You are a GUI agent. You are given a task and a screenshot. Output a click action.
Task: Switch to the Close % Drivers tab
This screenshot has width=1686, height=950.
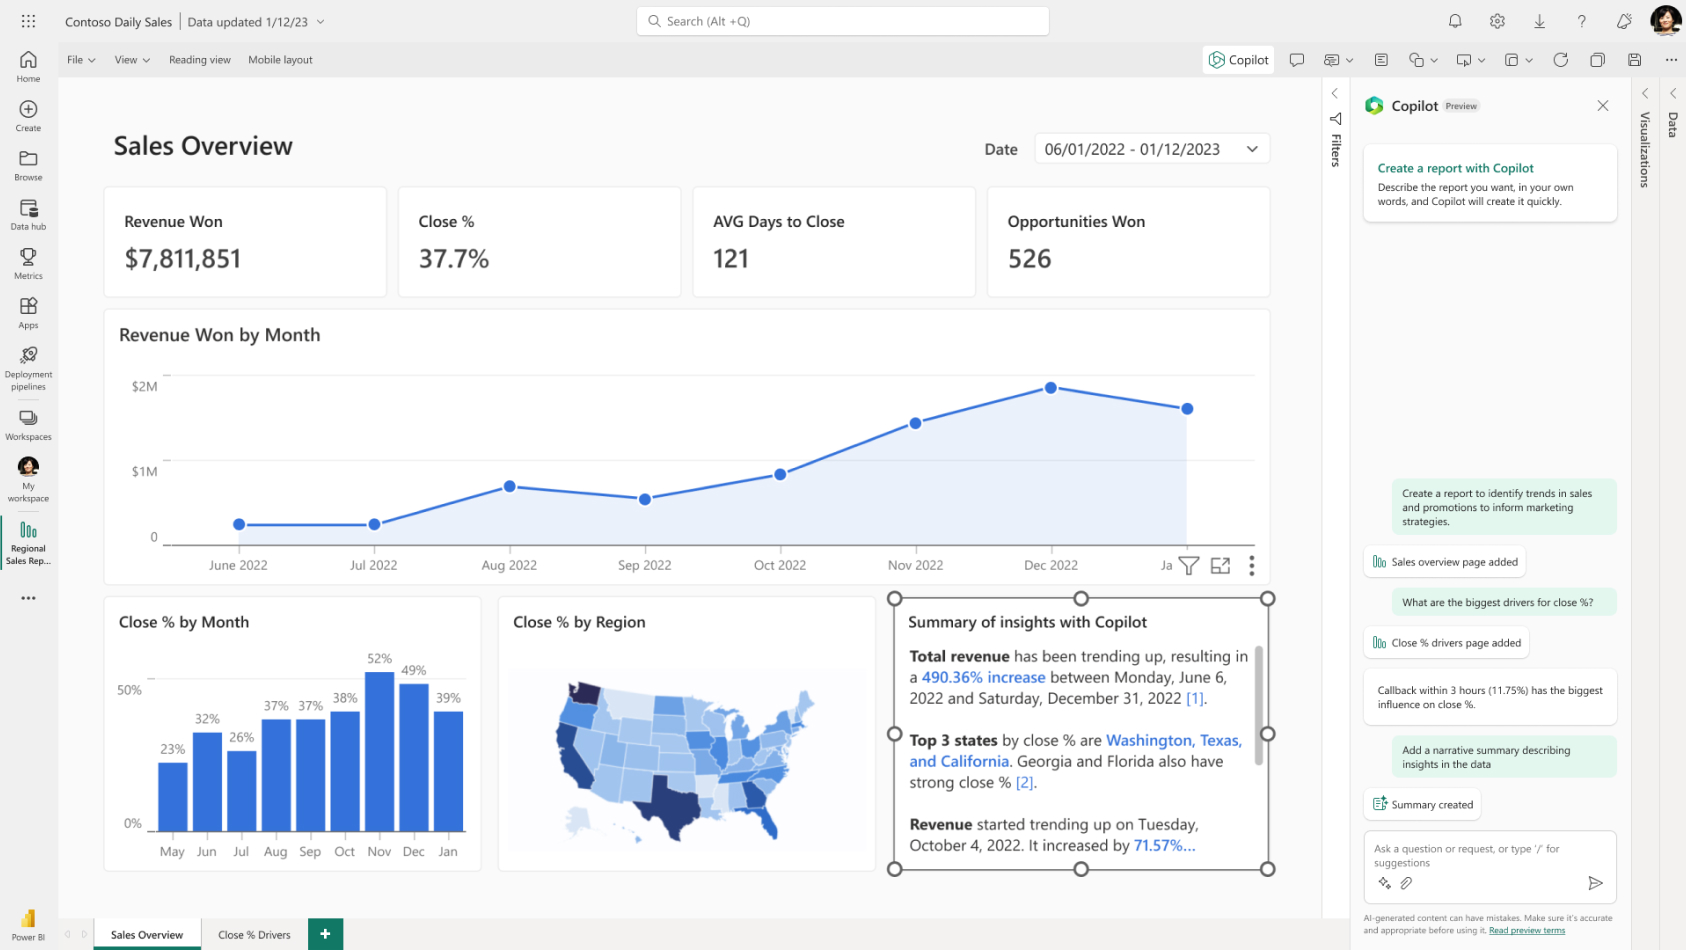click(x=254, y=935)
